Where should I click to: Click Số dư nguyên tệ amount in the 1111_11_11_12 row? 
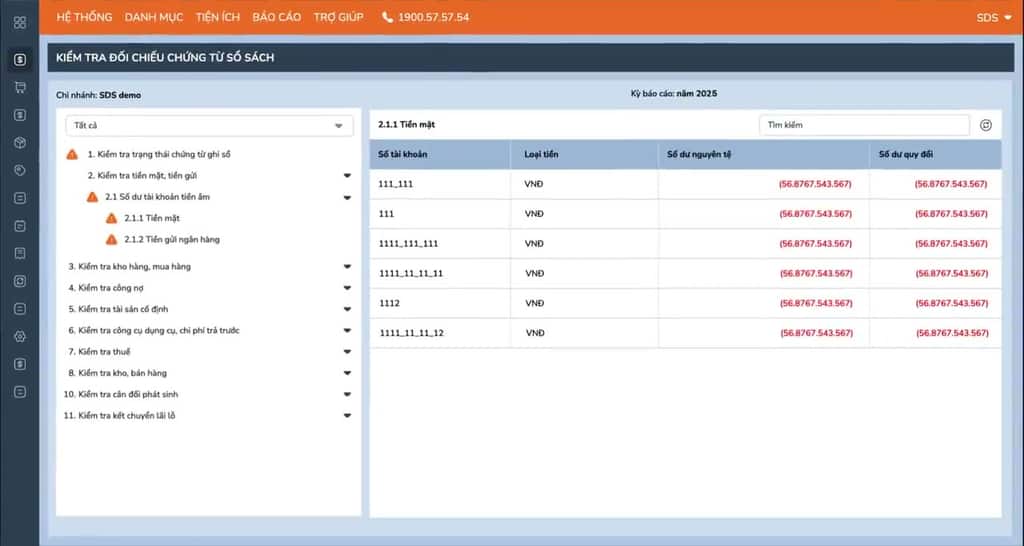pyautogui.click(x=816, y=333)
